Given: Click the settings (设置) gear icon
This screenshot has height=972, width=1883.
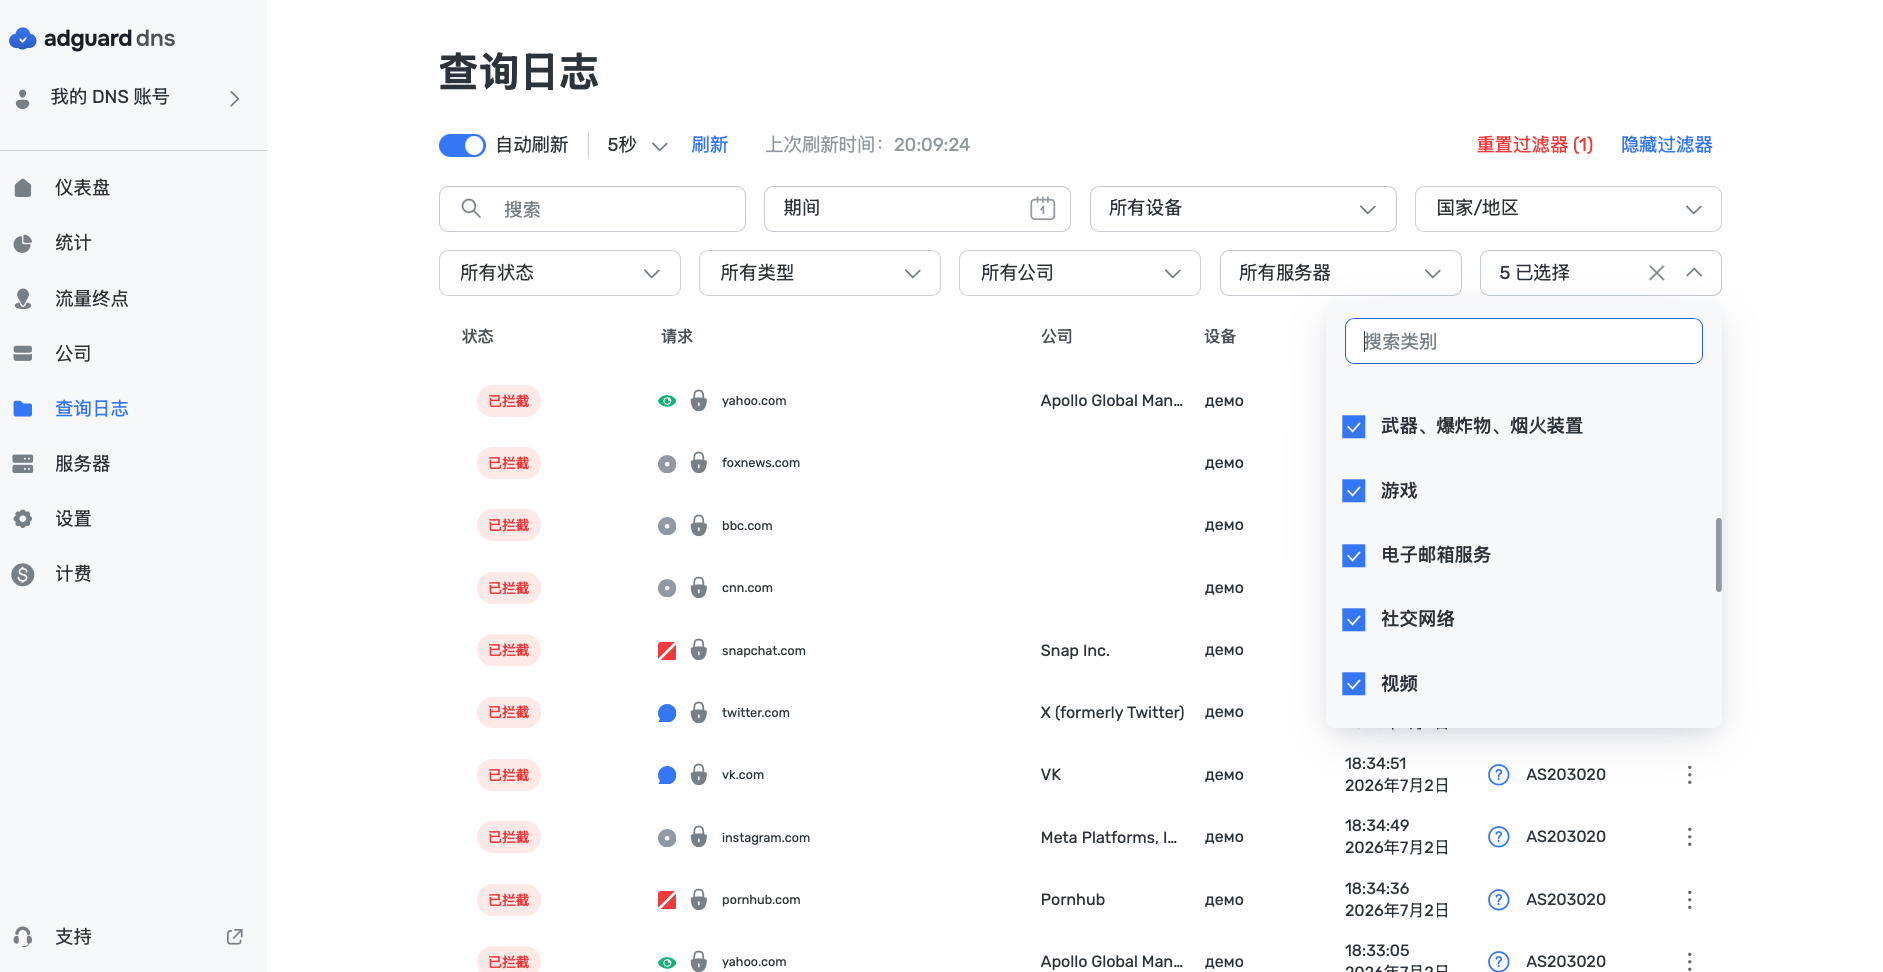Looking at the screenshot, I should click(x=23, y=519).
